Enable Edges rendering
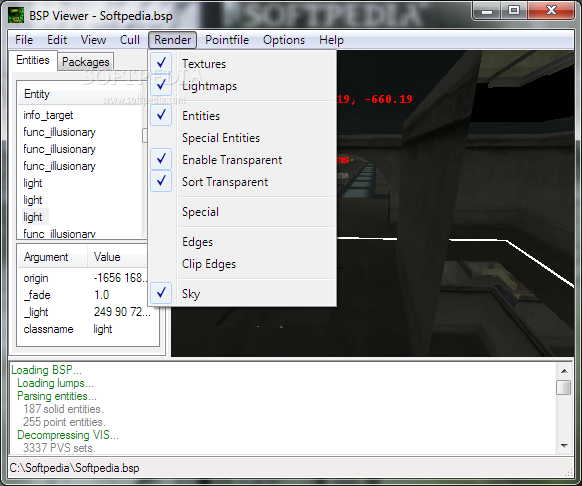This screenshot has width=582, height=486. click(x=242, y=242)
